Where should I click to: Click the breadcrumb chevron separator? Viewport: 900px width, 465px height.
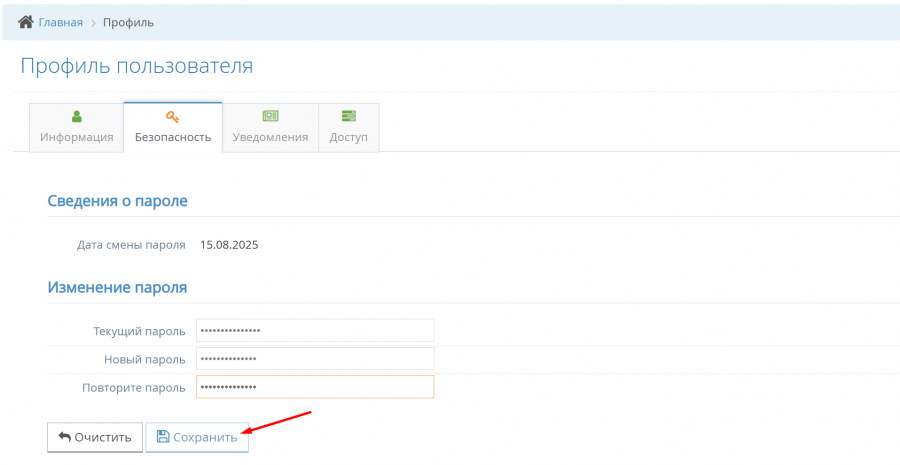[93, 22]
